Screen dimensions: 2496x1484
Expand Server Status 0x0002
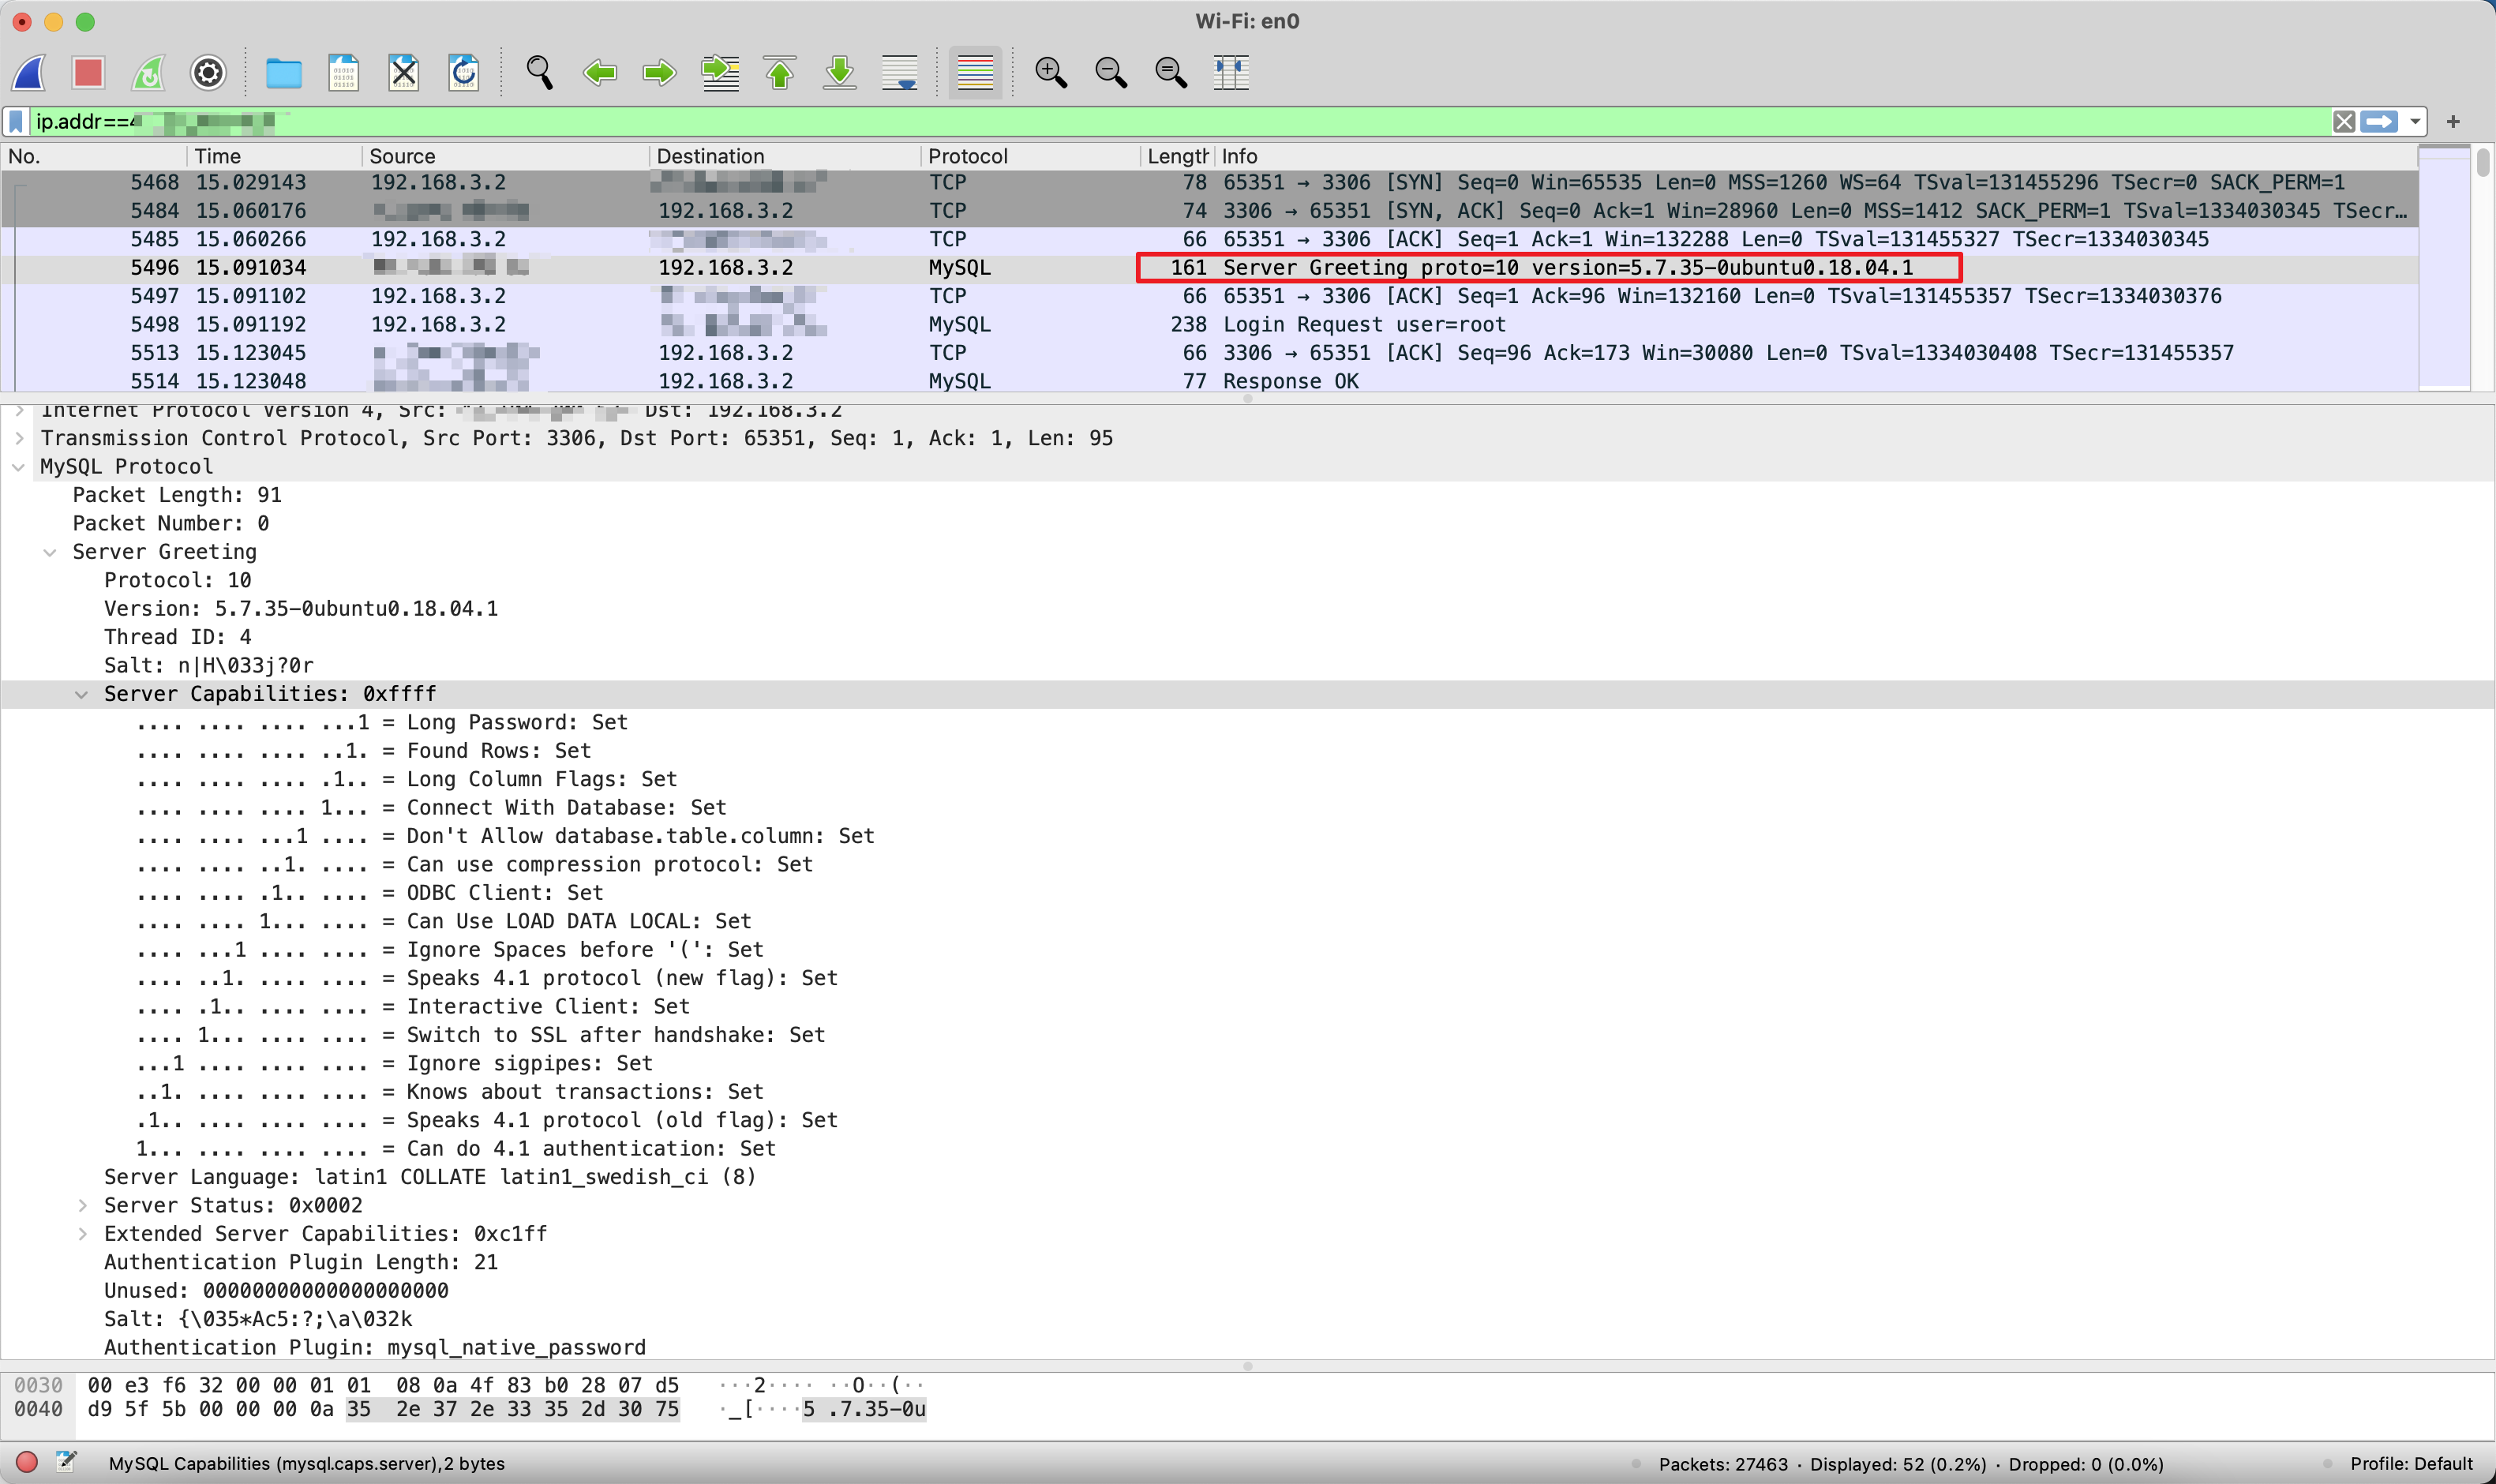coord(83,1206)
